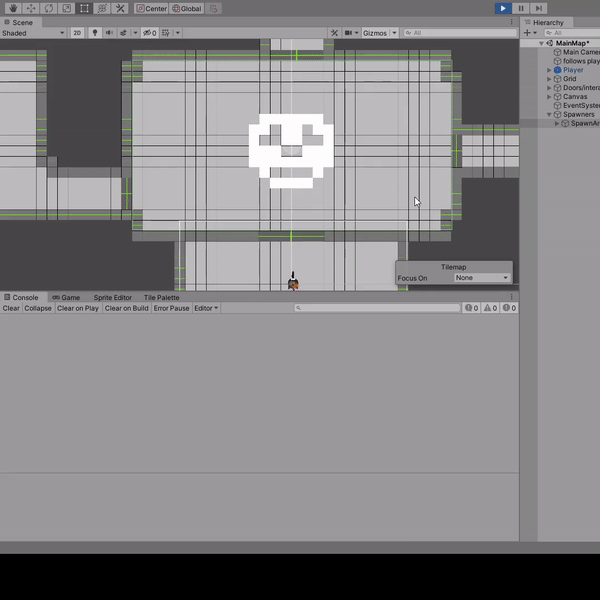Toggle scene grid visibility icon
Viewport: 600px width, 600px height.
[166, 33]
